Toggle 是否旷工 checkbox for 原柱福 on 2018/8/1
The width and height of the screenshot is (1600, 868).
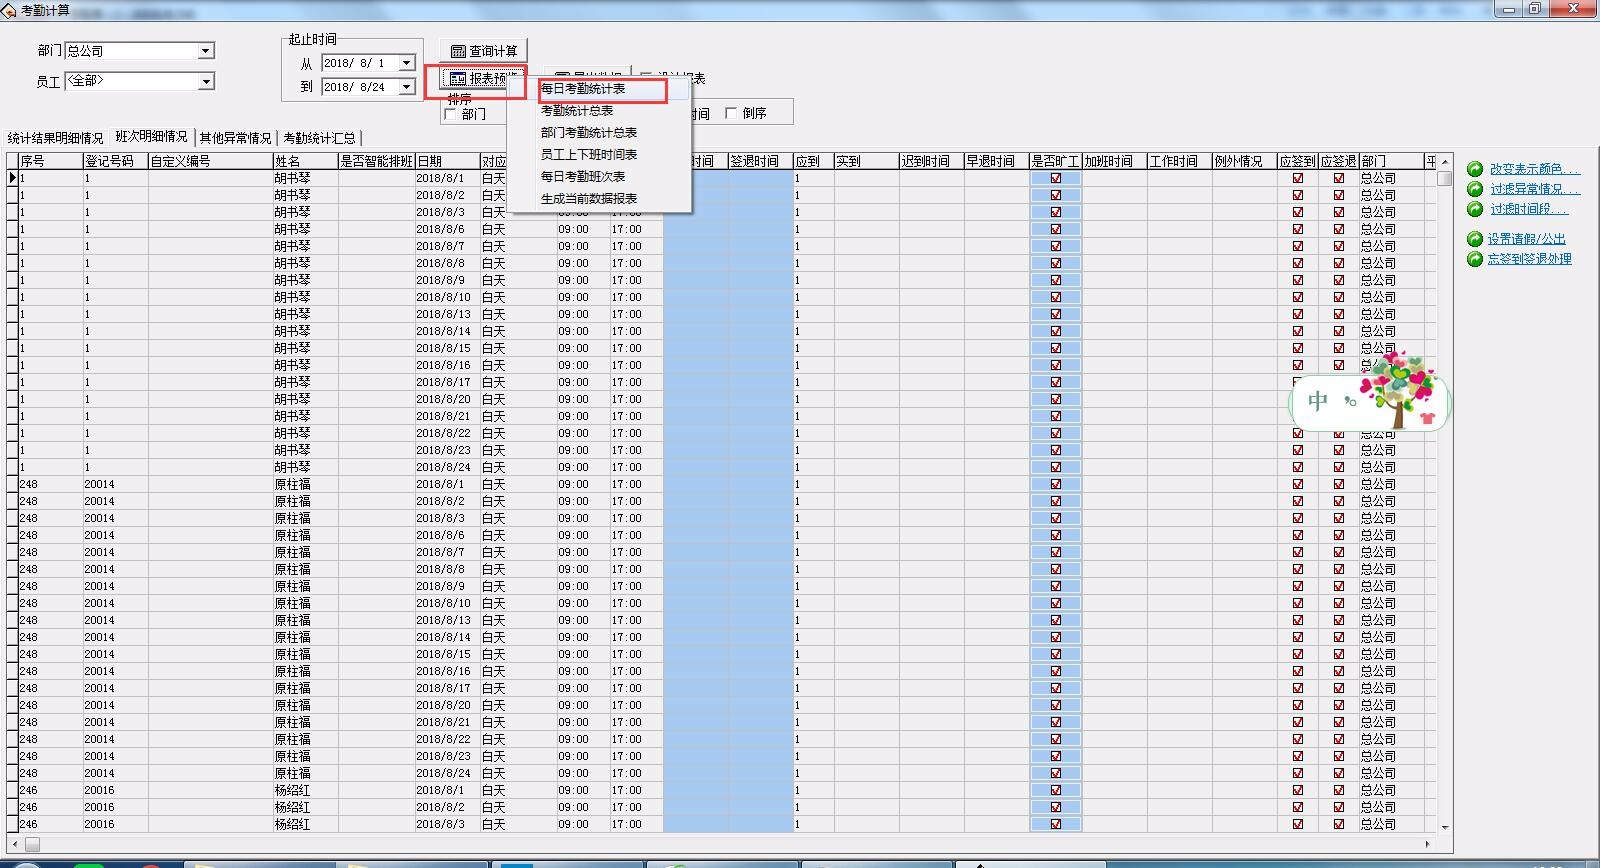click(1056, 484)
